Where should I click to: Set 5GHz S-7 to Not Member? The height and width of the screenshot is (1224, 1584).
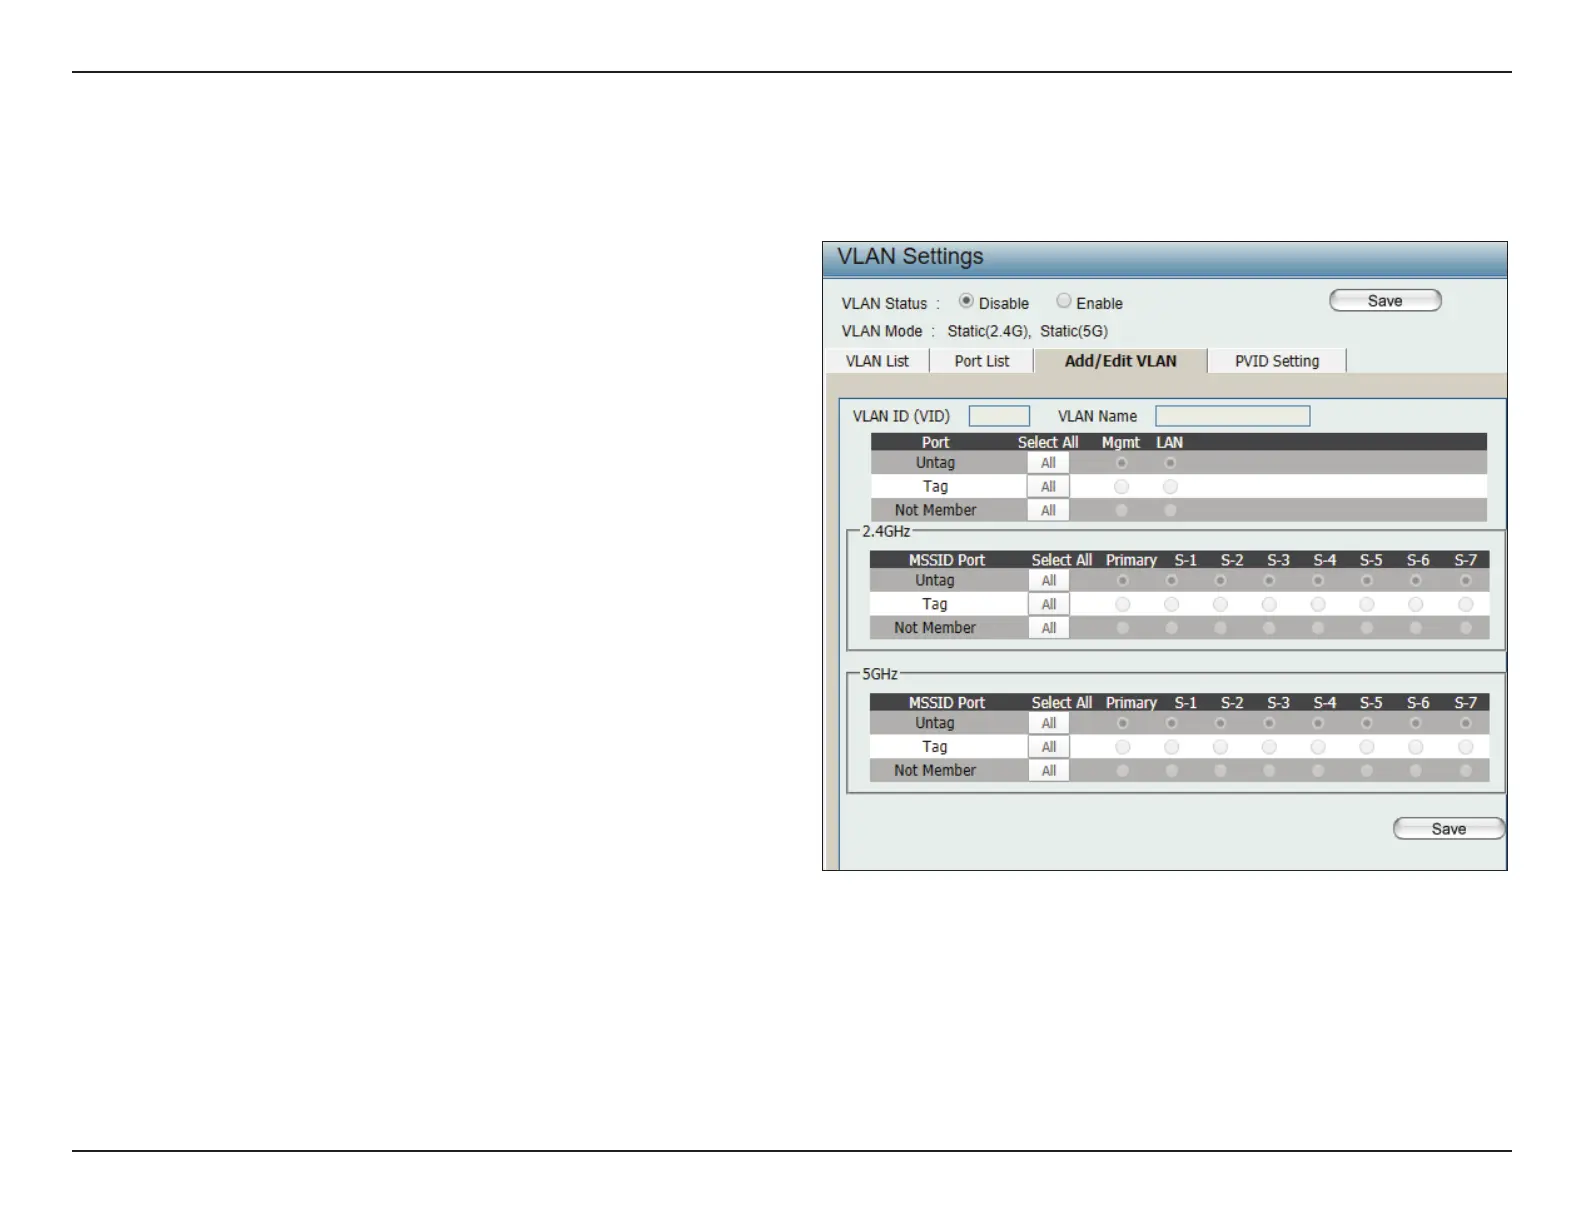tap(1466, 771)
